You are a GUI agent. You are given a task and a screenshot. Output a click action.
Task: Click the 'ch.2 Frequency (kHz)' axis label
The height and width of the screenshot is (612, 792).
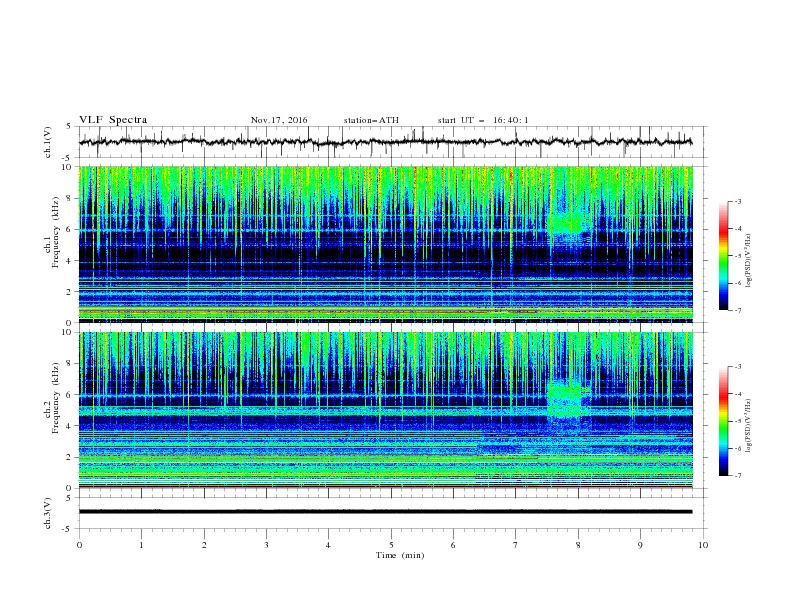(x=52, y=398)
